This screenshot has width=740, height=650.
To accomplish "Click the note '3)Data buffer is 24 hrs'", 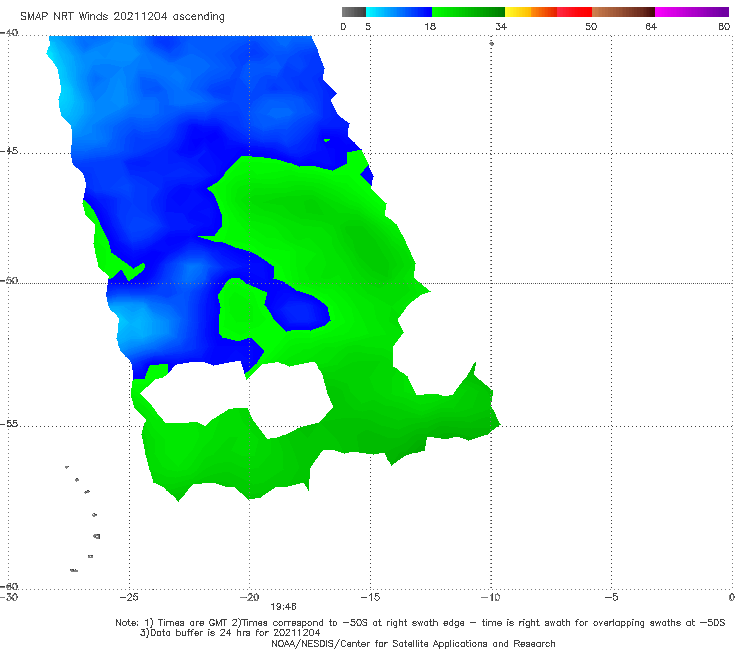I will (x=230, y=633).
